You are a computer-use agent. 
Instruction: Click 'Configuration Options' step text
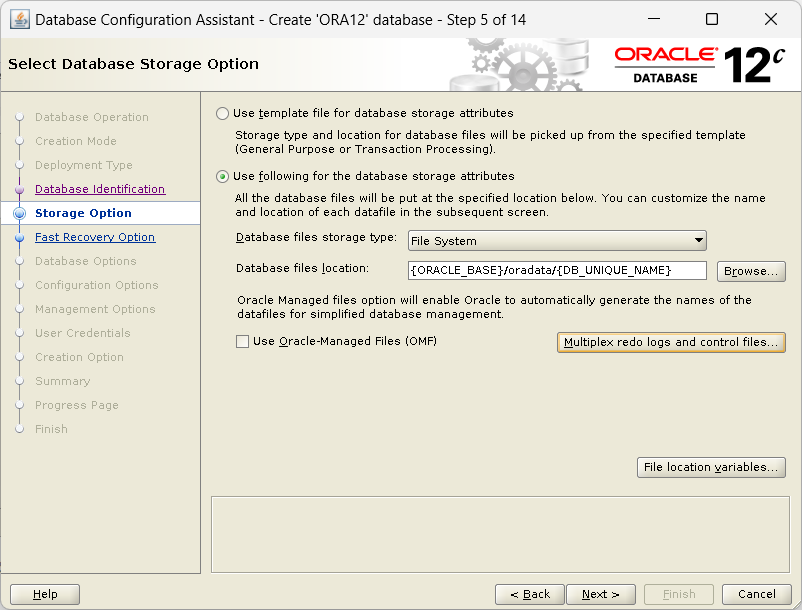(97, 285)
